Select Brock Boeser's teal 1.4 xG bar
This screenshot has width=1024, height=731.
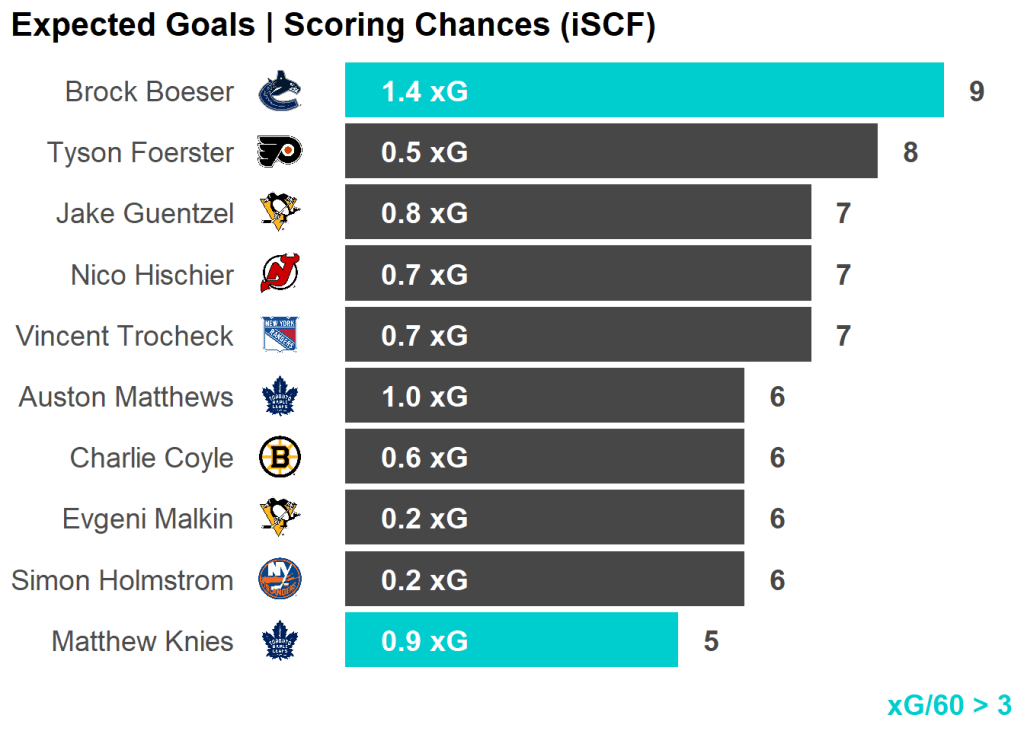(x=644, y=91)
